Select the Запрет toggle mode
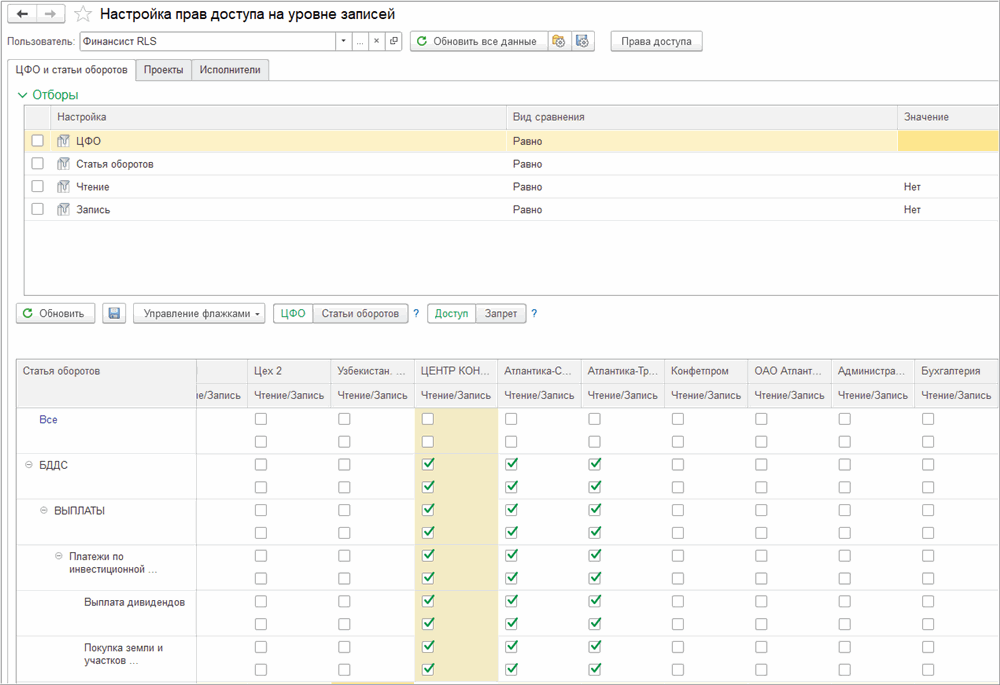Screen dimensions: 1000x685 pos(501,314)
